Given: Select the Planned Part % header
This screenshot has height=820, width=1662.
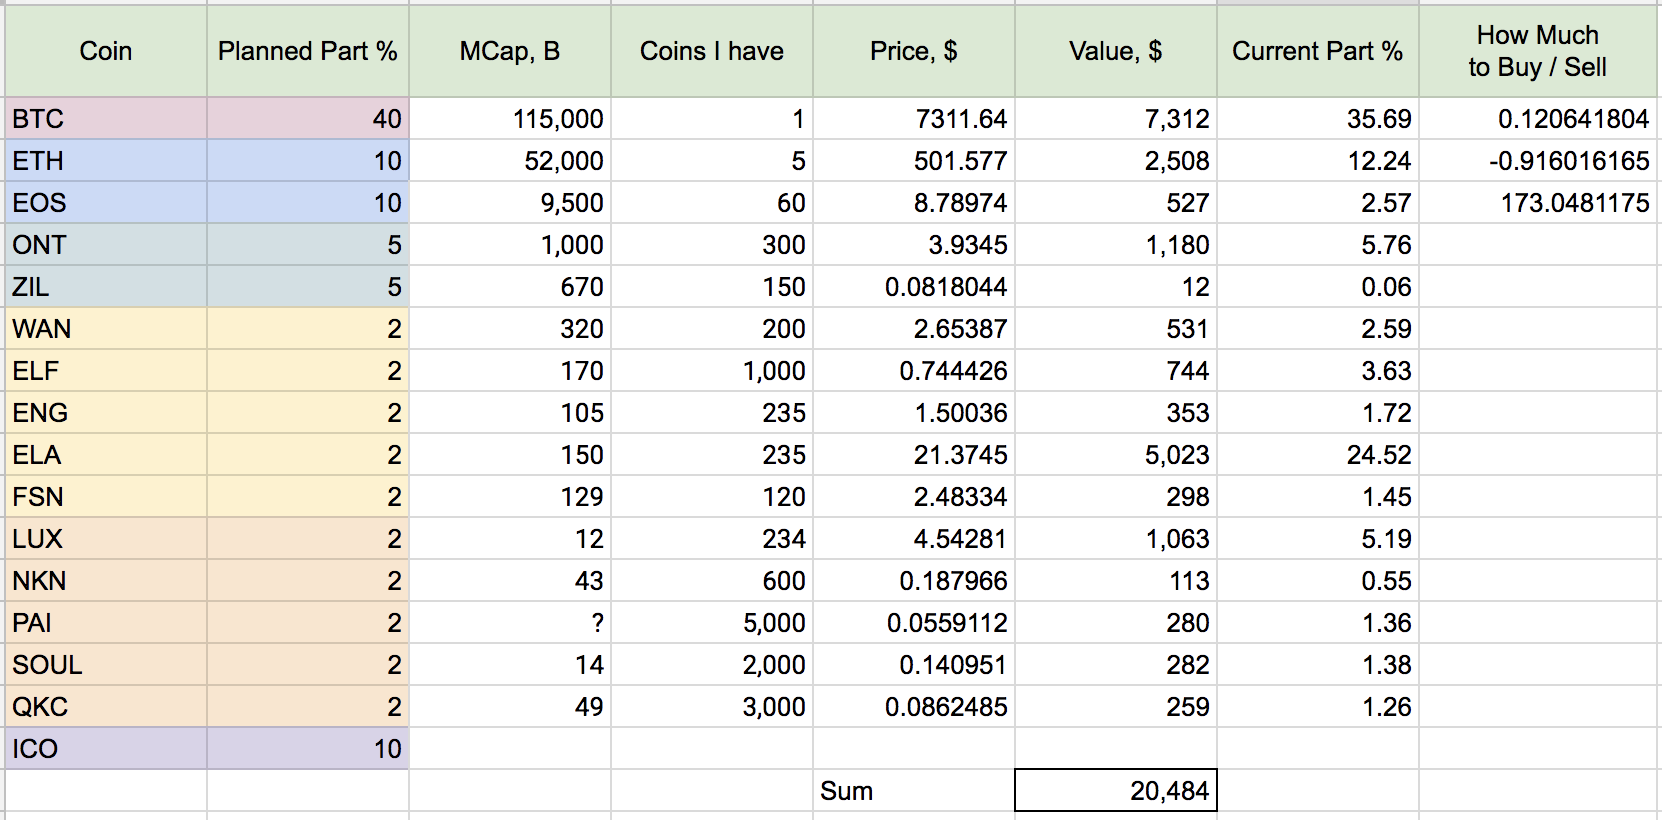Looking at the screenshot, I should tap(308, 51).
